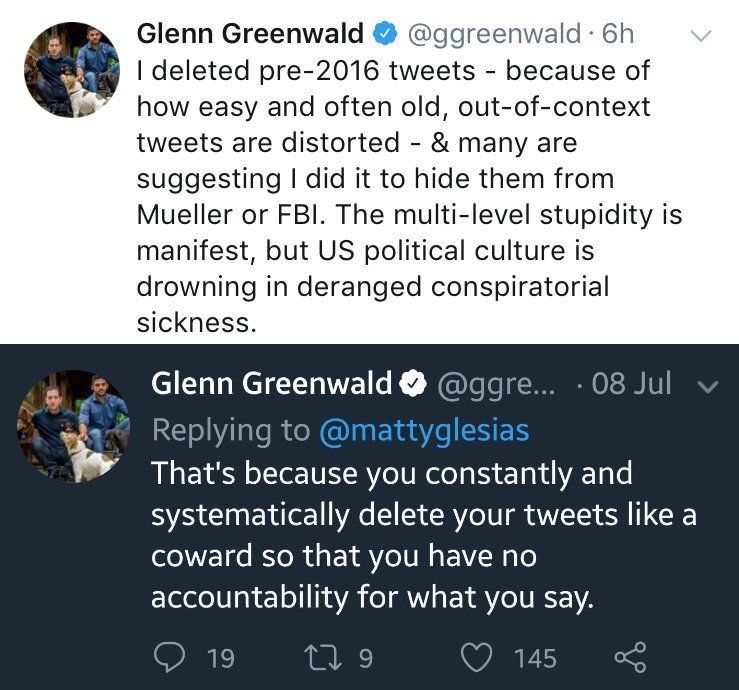This screenshot has height=690, width=739.
Task: Like the tweet with the heart icon
Action: point(477,657)
